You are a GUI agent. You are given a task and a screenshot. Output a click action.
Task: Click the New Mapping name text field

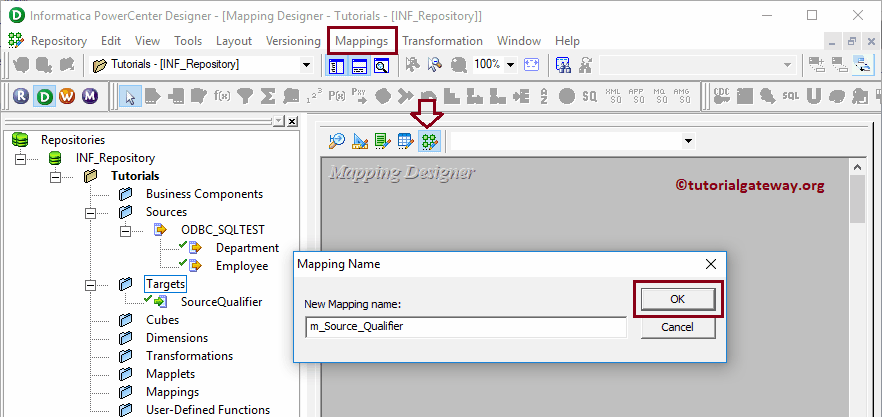coord(466,326)
